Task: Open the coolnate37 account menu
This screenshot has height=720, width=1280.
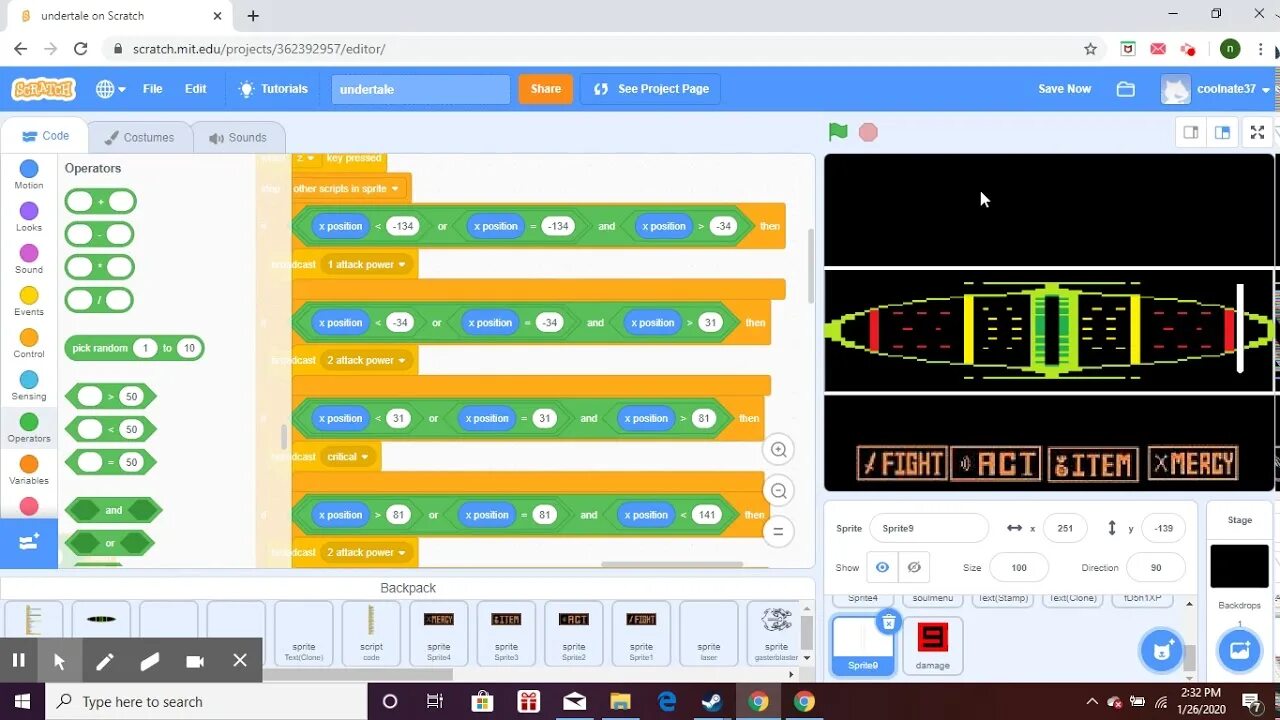Action: 1216,89
